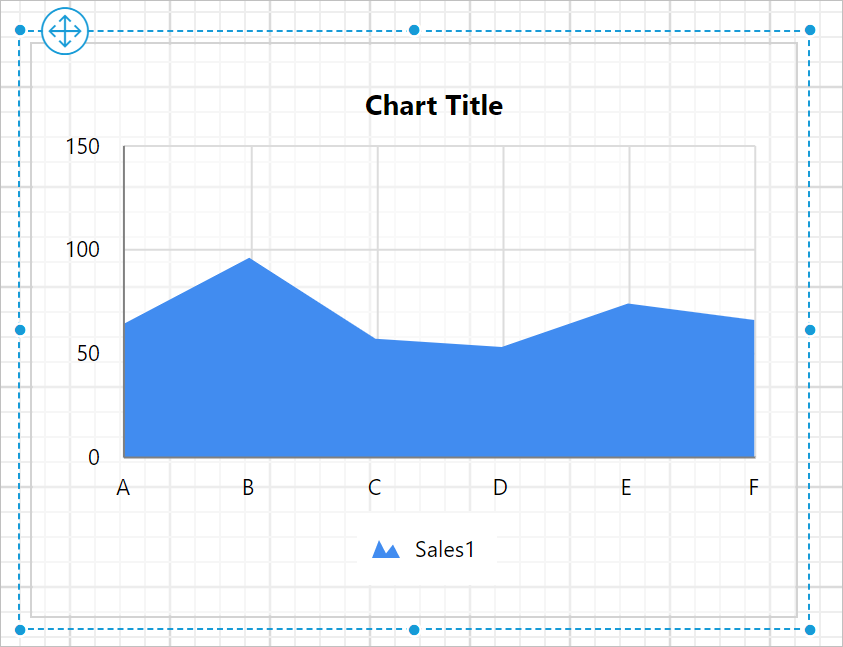Click the move handle crosshair icon
The height and width of the screenshot is (647, 843).
[x=64, y=31]
